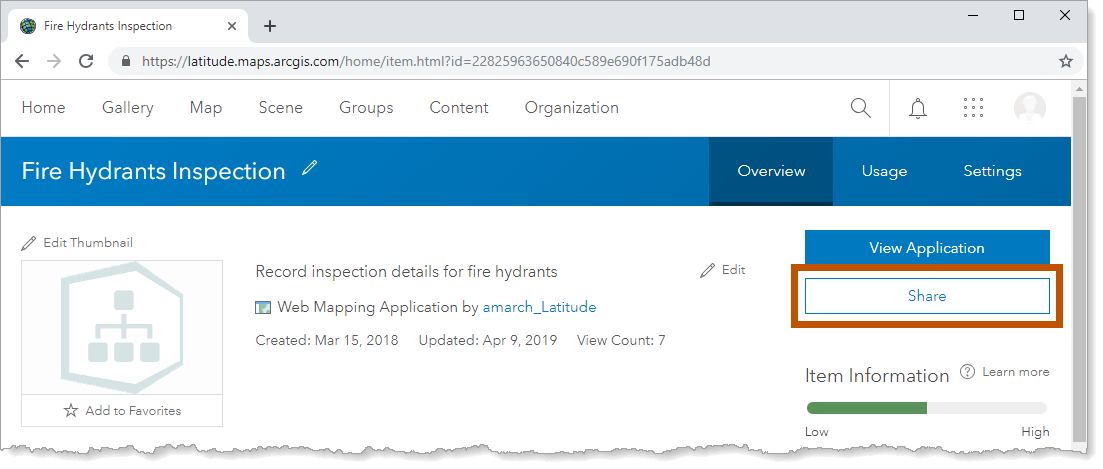1103x469 pixels.
Task: Click the item thumbnail image
Action: tap(122, 327)
